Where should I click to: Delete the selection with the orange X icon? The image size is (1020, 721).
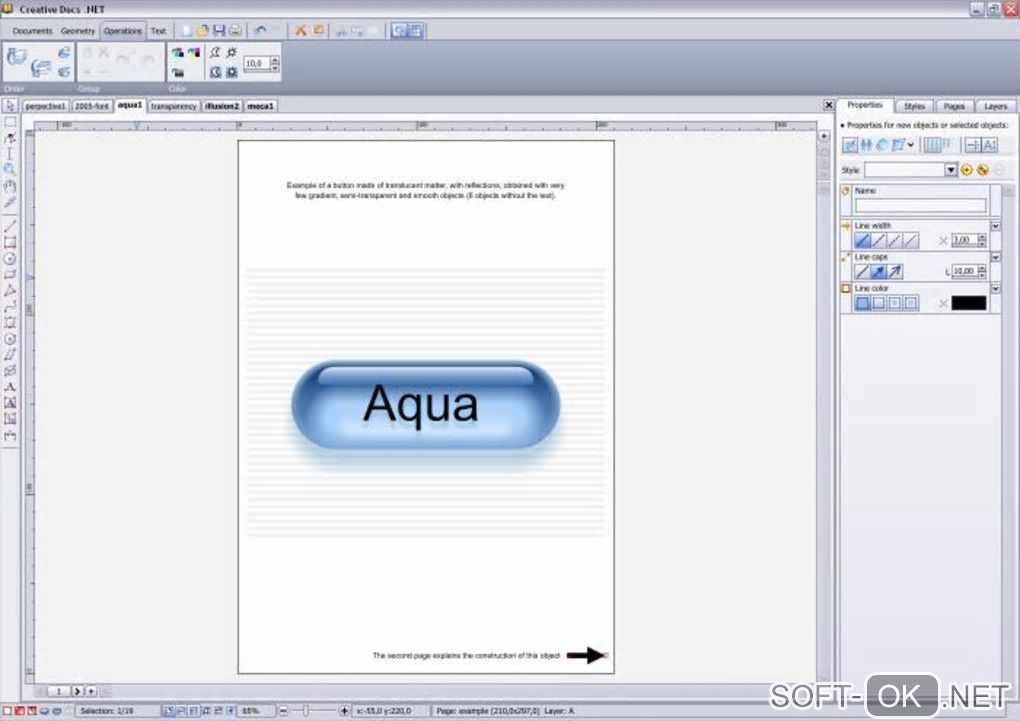tap(301, 31)
